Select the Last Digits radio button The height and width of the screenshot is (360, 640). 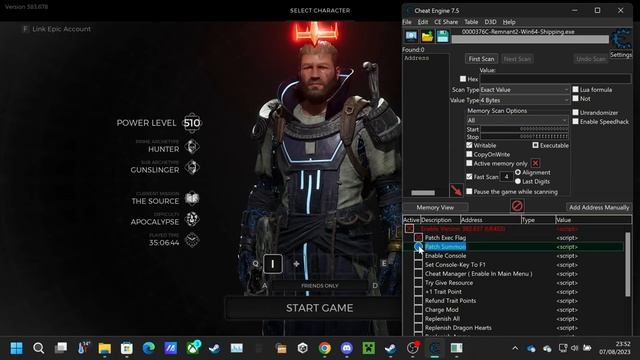[x=518, y=181]
